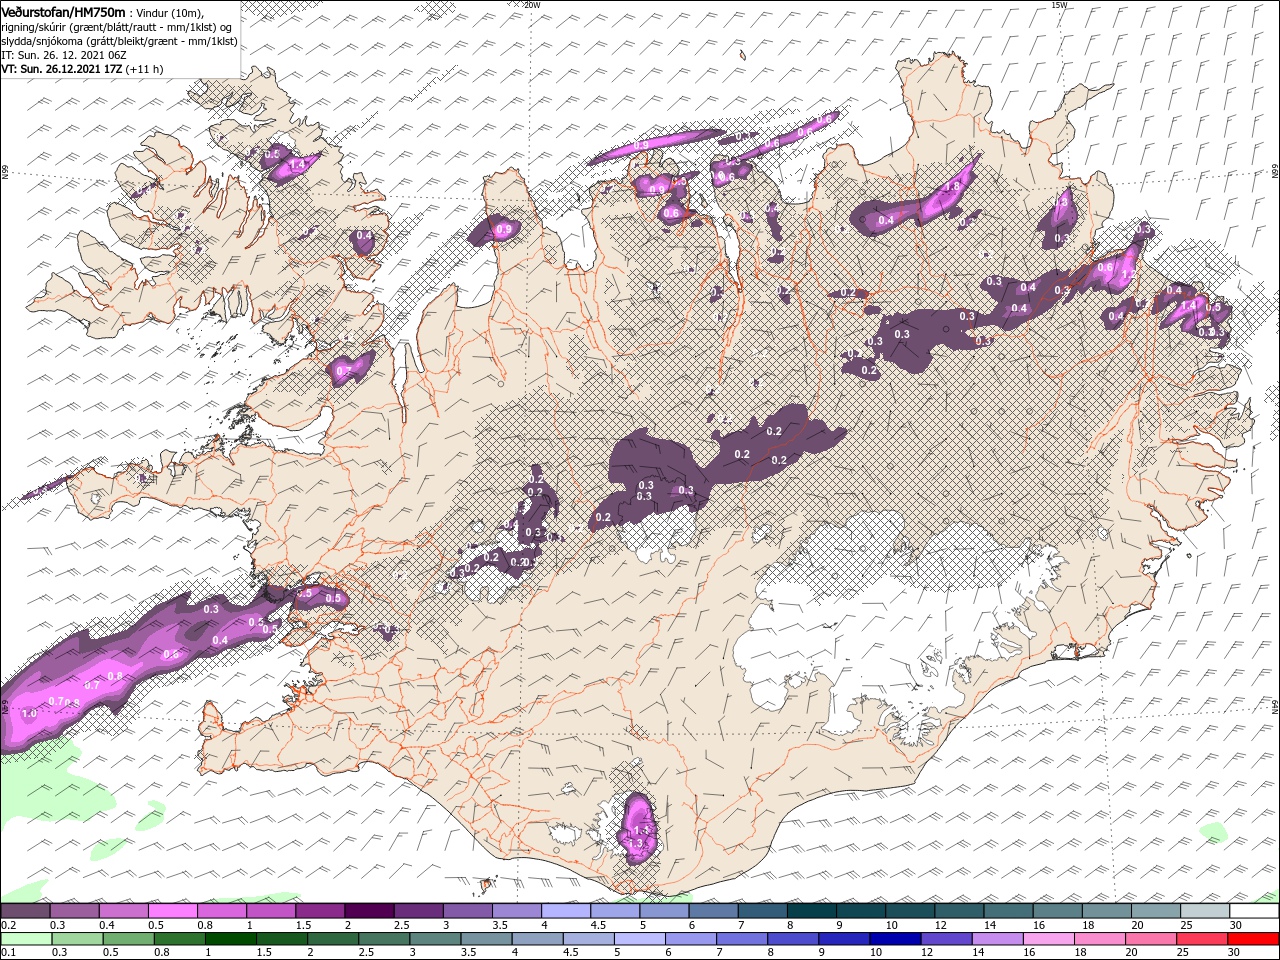Click the bright pink 0.5 snow legend swatch

point(172,911)
